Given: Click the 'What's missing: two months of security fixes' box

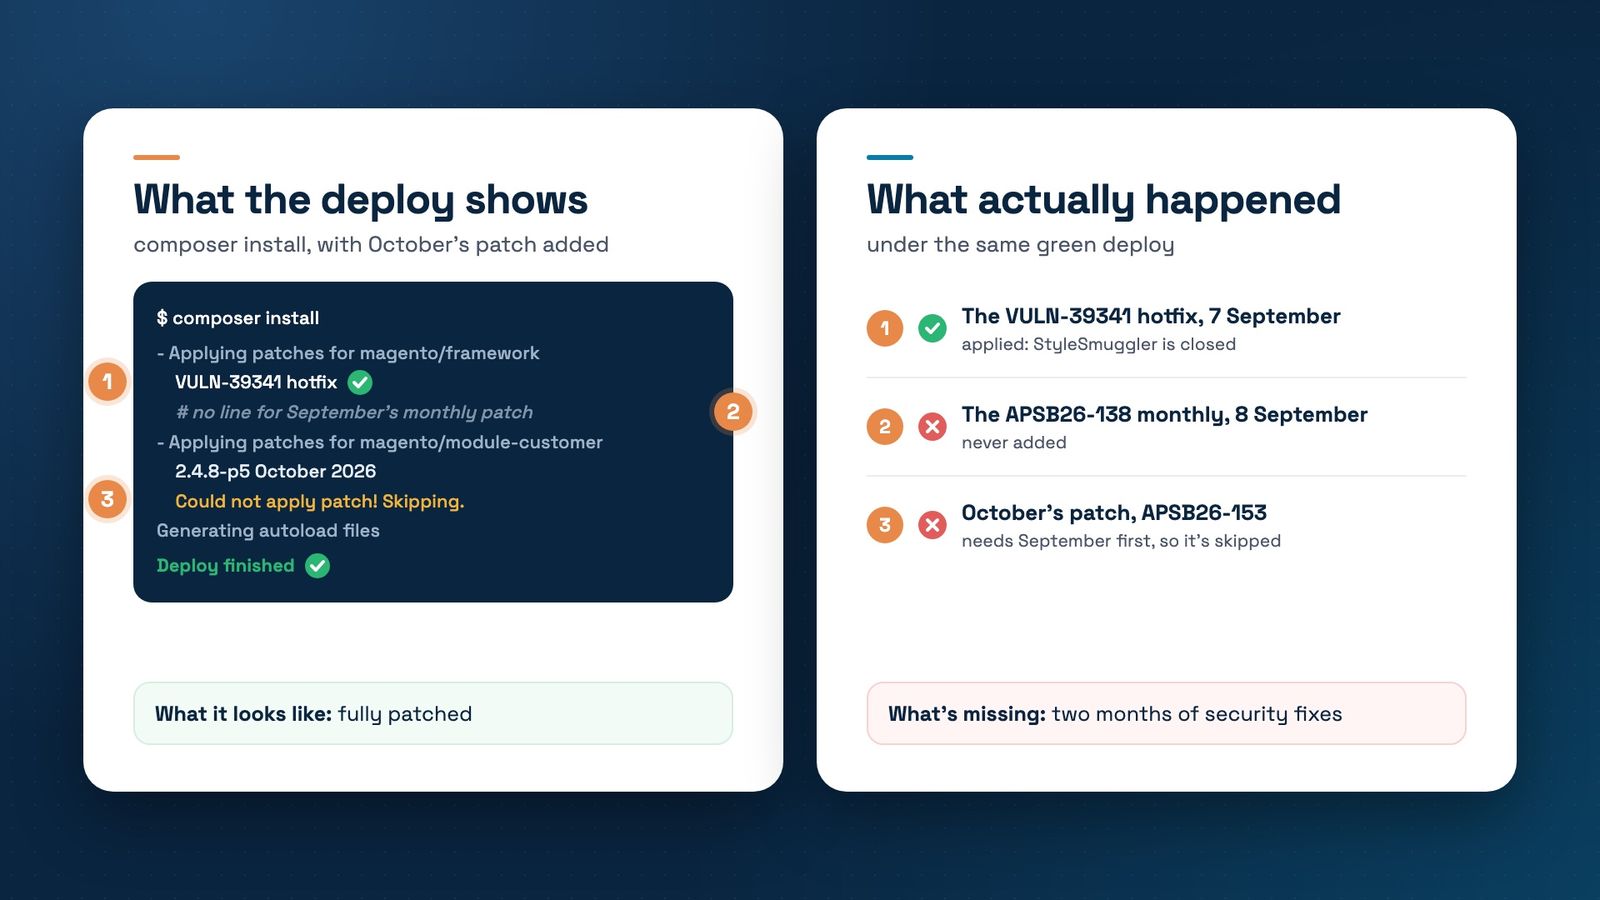Looking at the screenshot, I should 1166,714.
